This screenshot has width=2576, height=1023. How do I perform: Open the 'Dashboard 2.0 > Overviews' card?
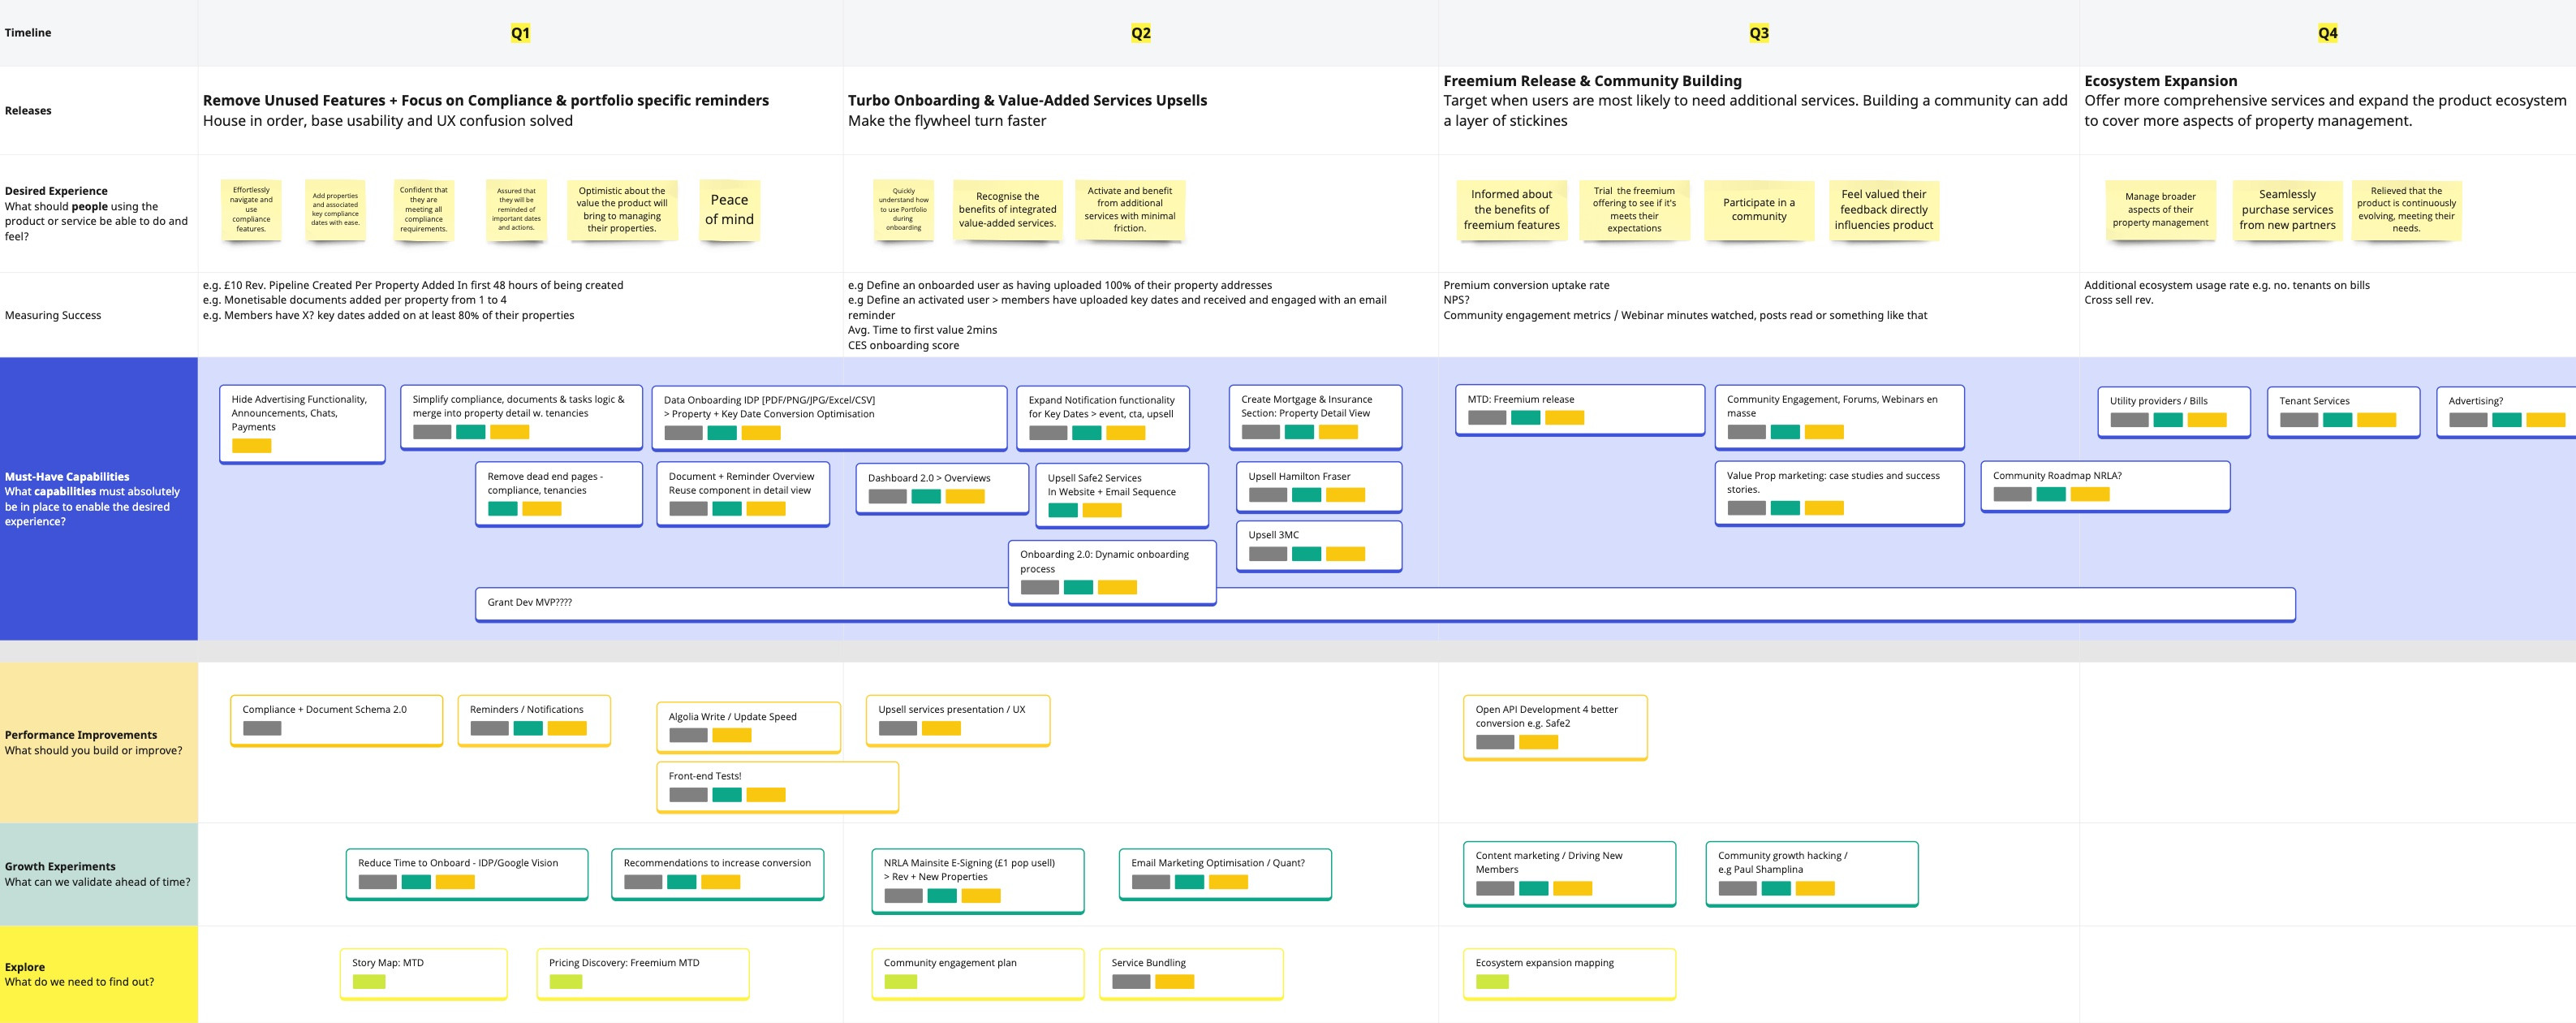pyautogui.click(x=942, y=488)
